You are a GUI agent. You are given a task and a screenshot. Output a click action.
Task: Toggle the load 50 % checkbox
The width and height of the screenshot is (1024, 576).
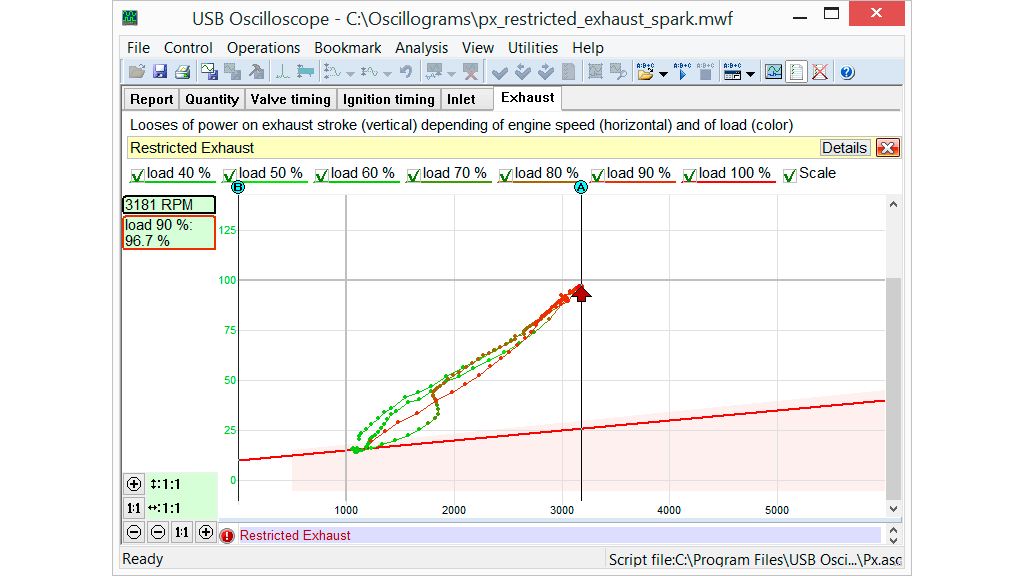point(229,175)
